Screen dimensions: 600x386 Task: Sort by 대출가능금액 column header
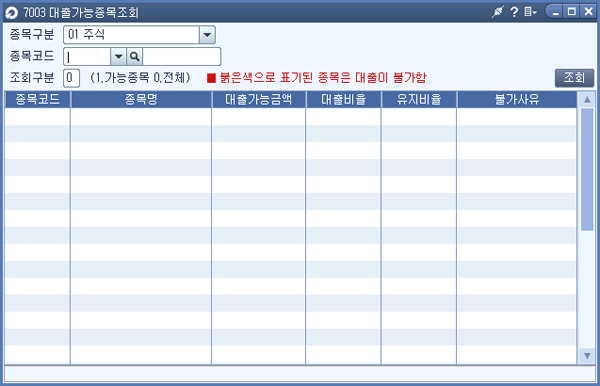pos(258,99)
